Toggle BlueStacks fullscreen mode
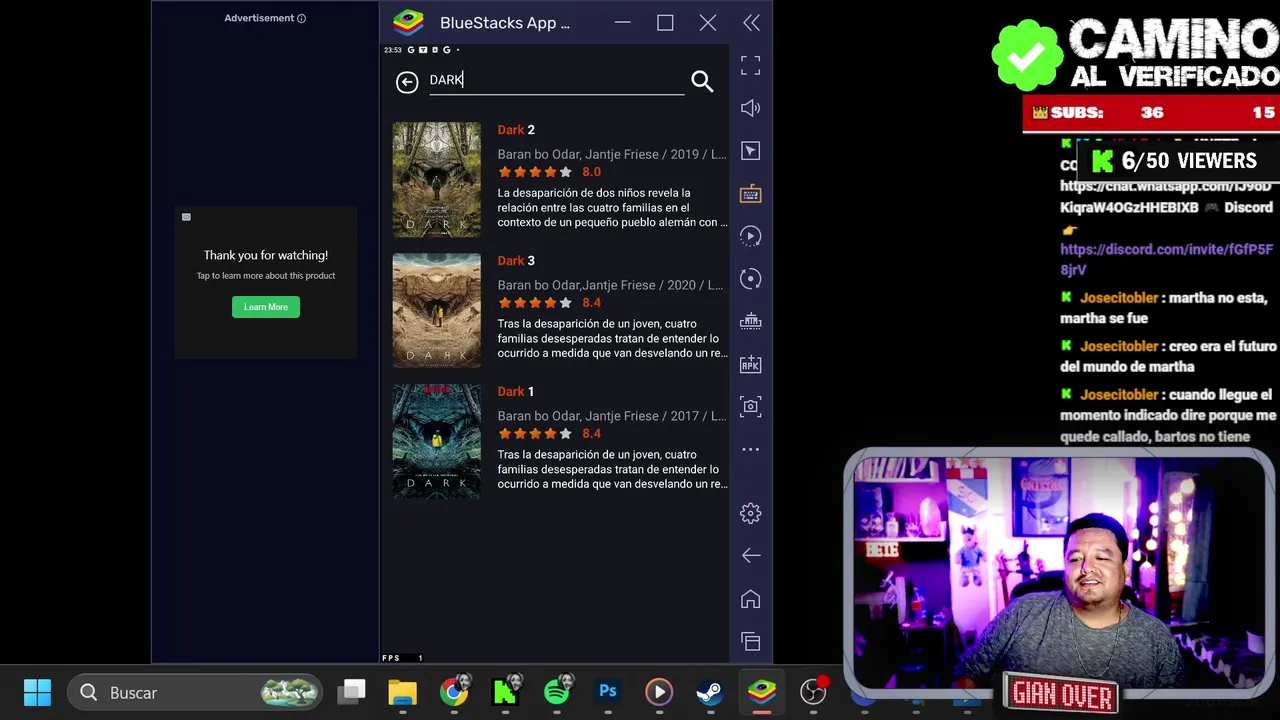This screenshot has height=720, width=1280. (x=750, y=65)
